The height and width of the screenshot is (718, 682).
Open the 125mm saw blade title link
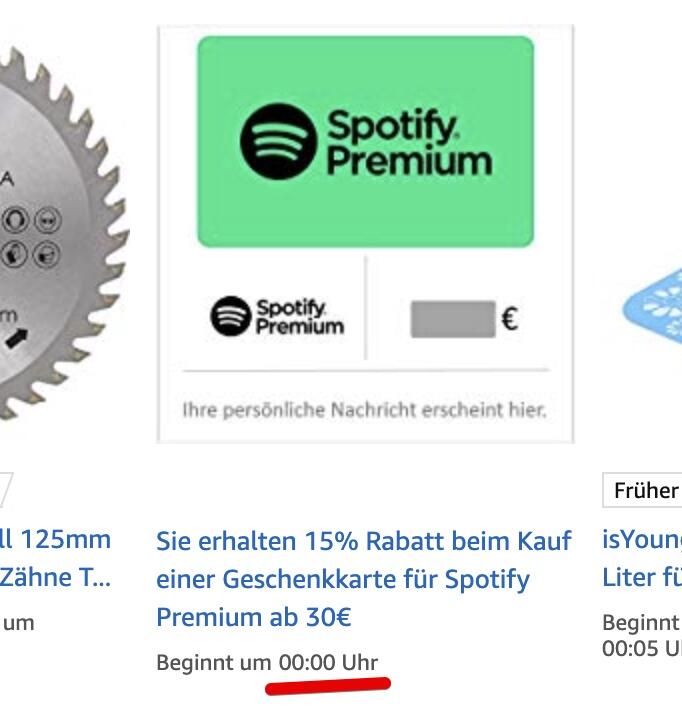pos(55,558)
